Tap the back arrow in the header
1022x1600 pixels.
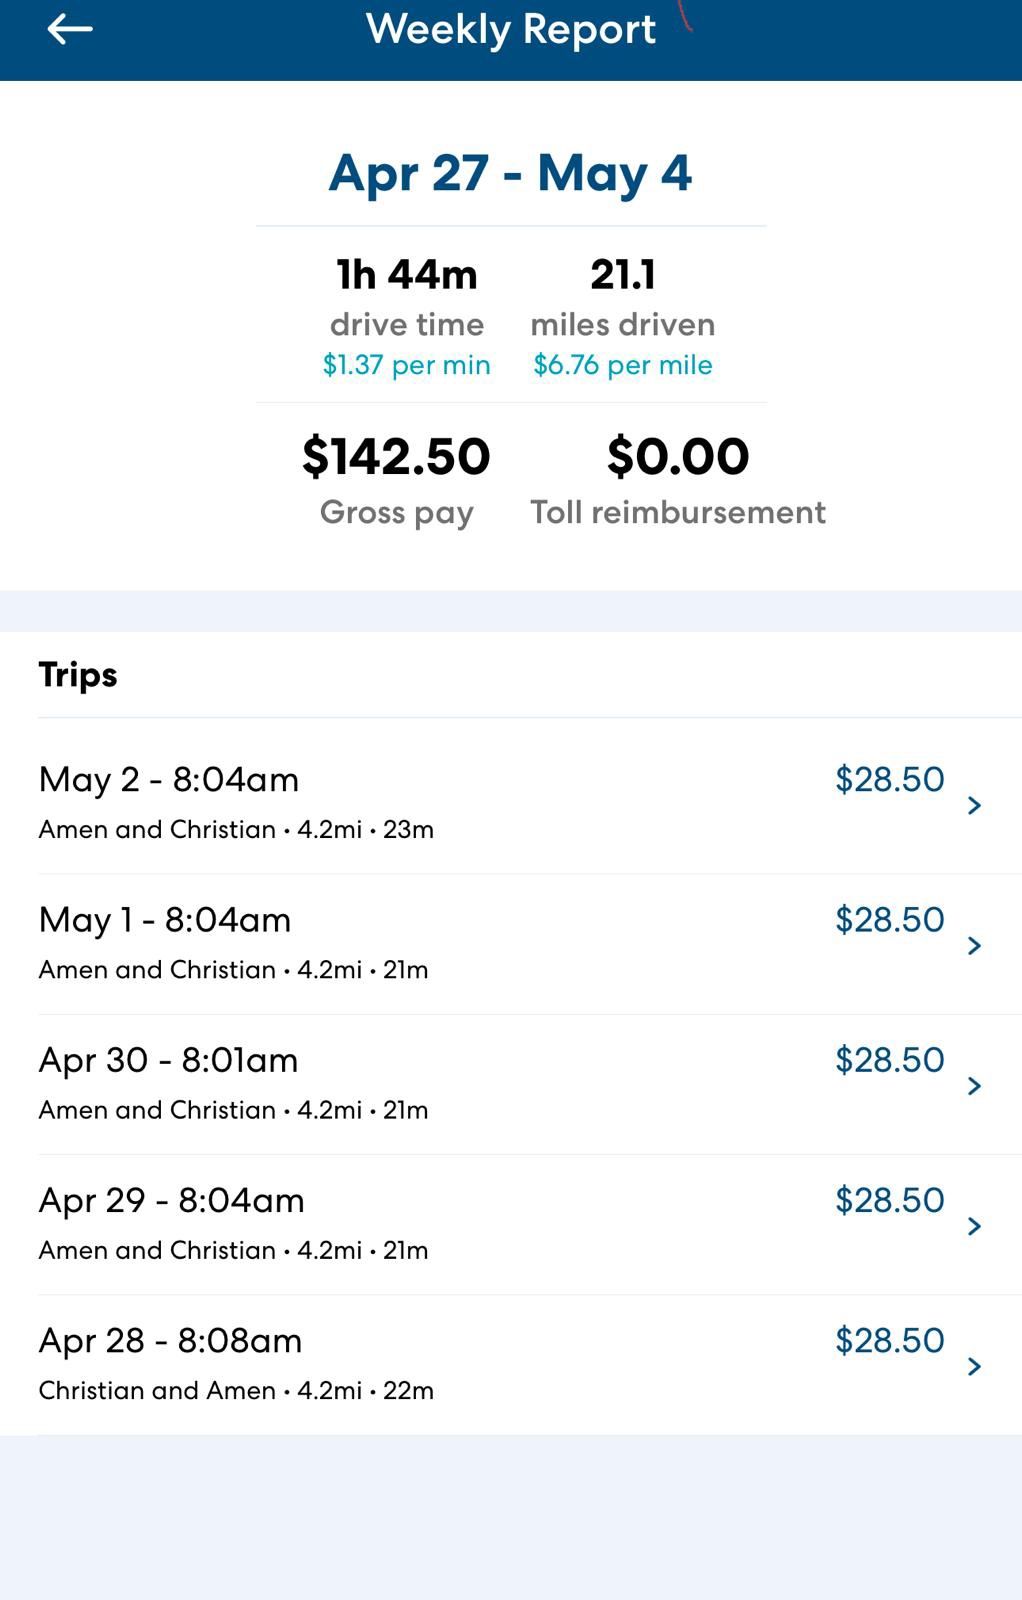(x=69, y=29)
